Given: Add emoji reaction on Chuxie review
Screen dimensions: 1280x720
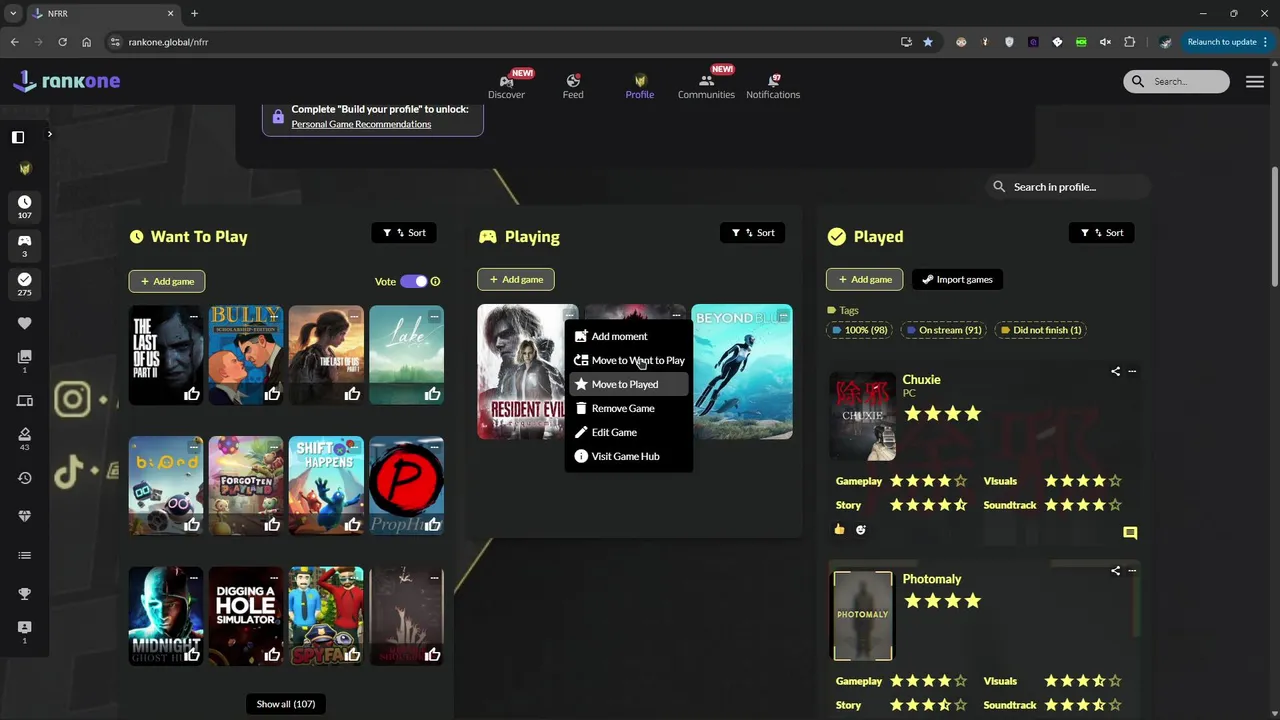Looking at the screenshot, I should (861, 529).
